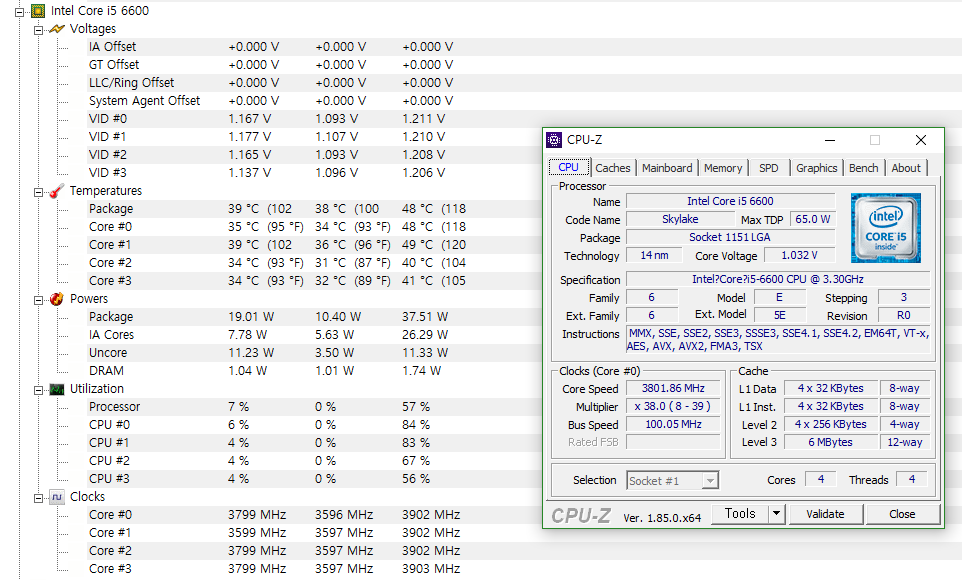Collapse the Voltages tree node
This screenshot has height=580, width=962.
coord(39,29)
